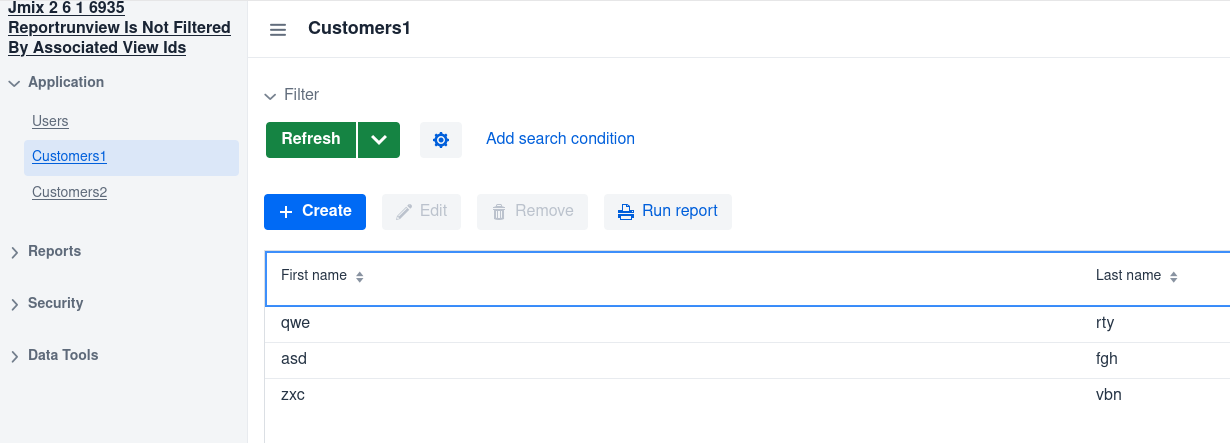Click the Add search condition link
This screenshot has width=1230, height=443.
(560, 139)
